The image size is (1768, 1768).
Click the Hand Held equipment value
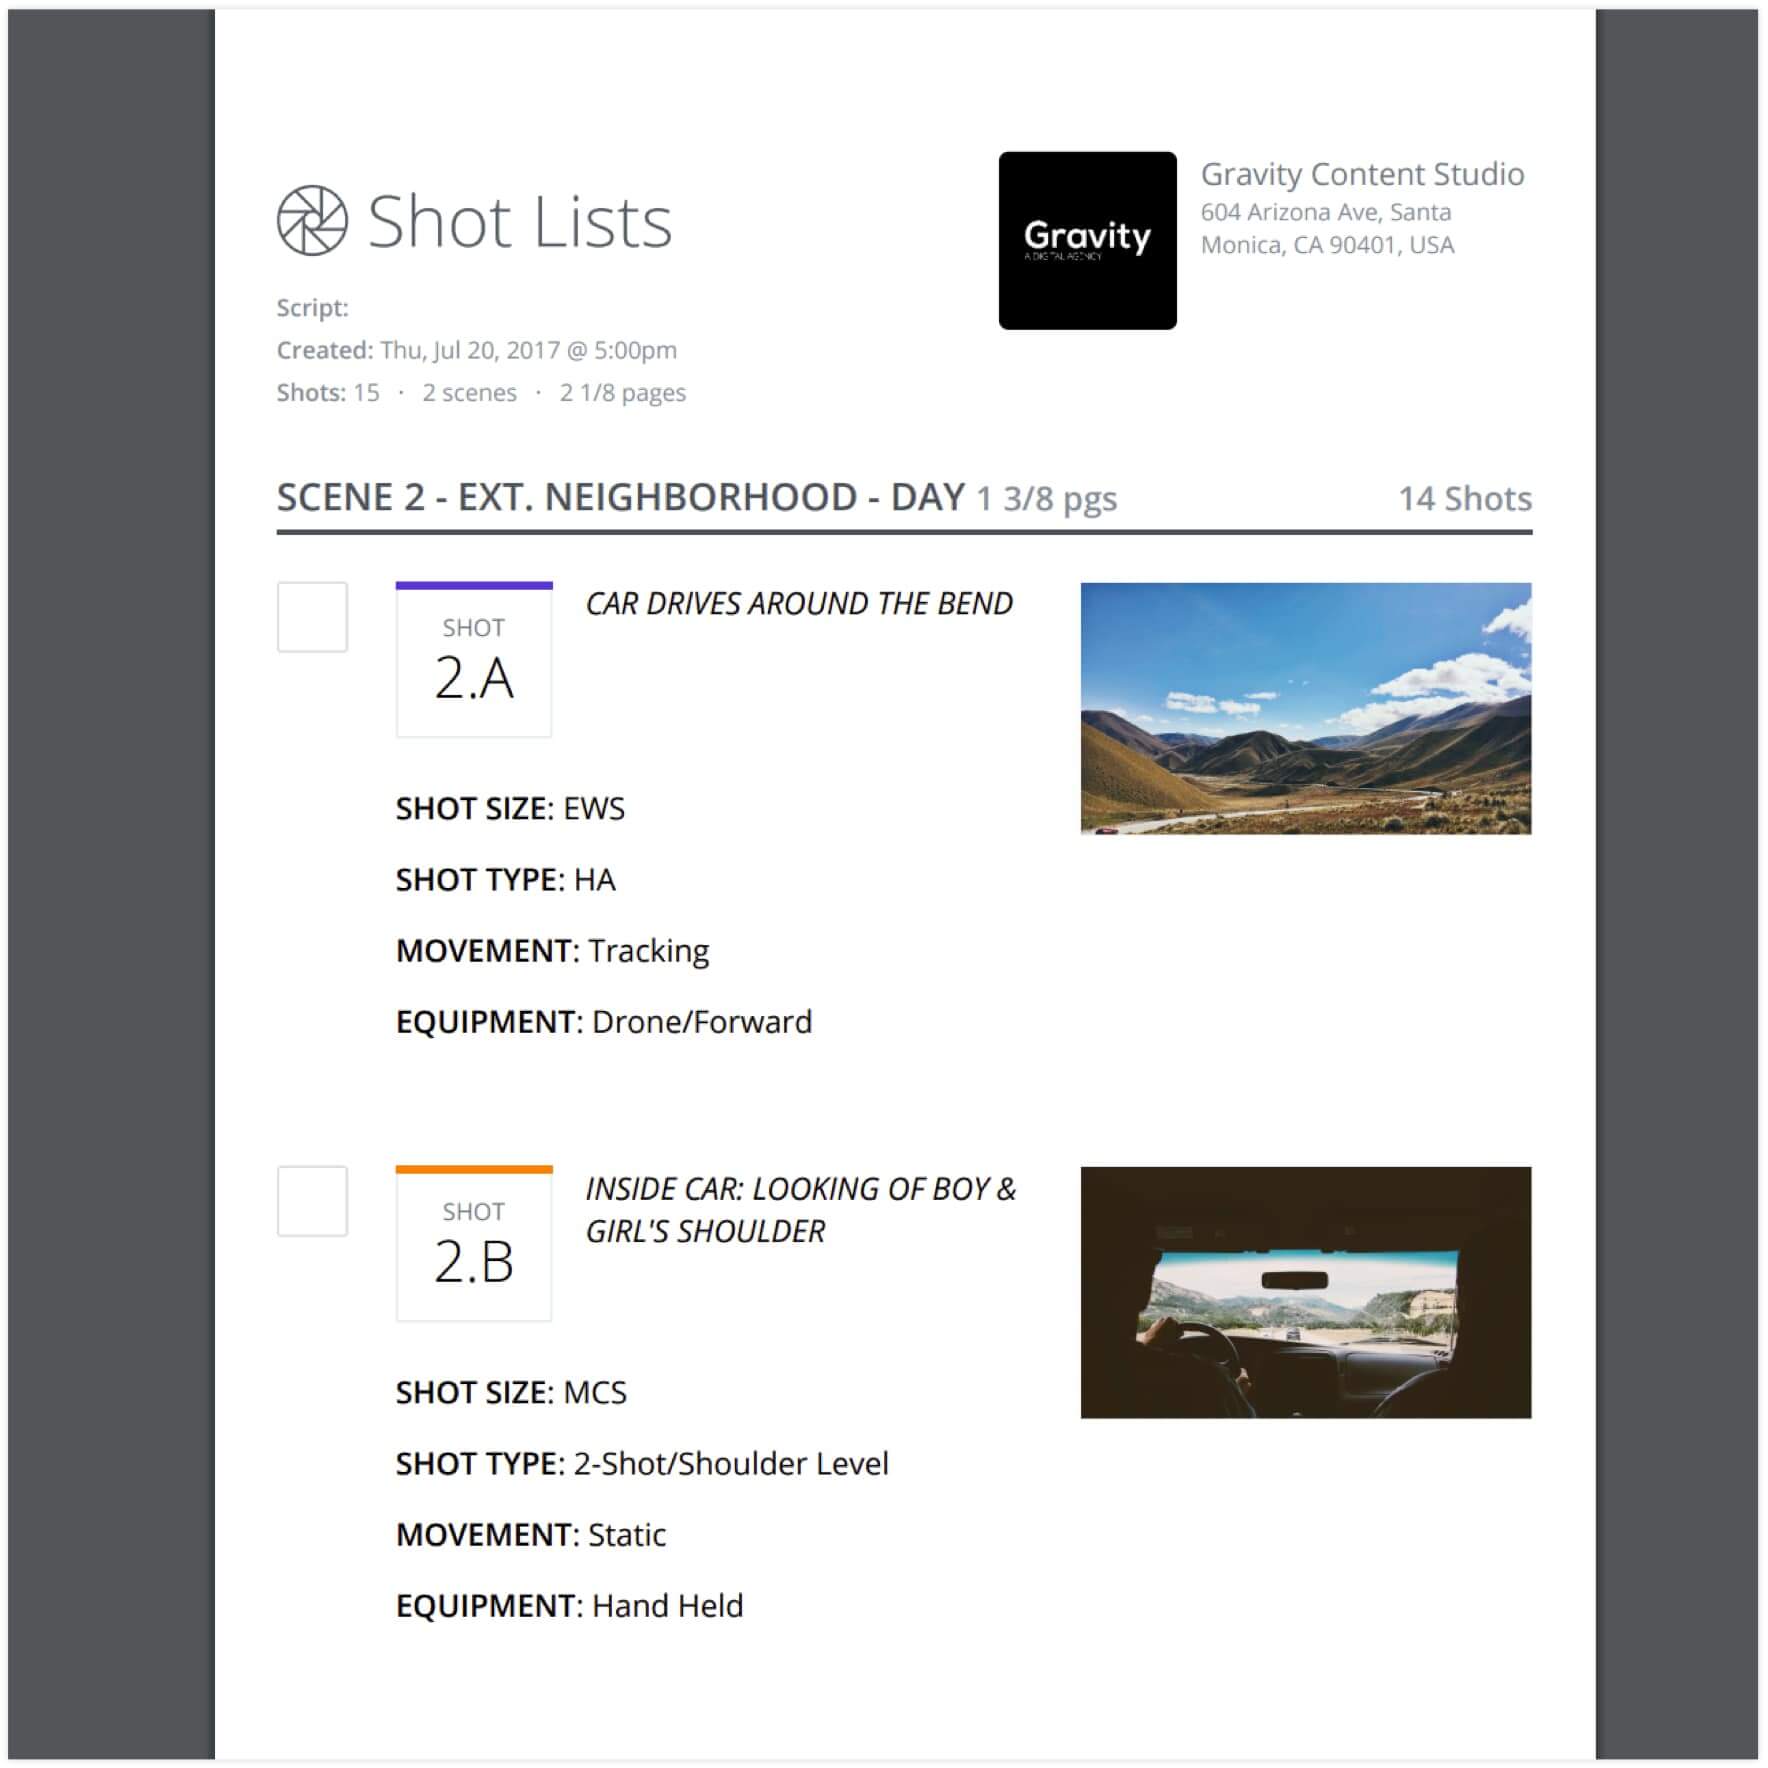[x=668, y=1606]
